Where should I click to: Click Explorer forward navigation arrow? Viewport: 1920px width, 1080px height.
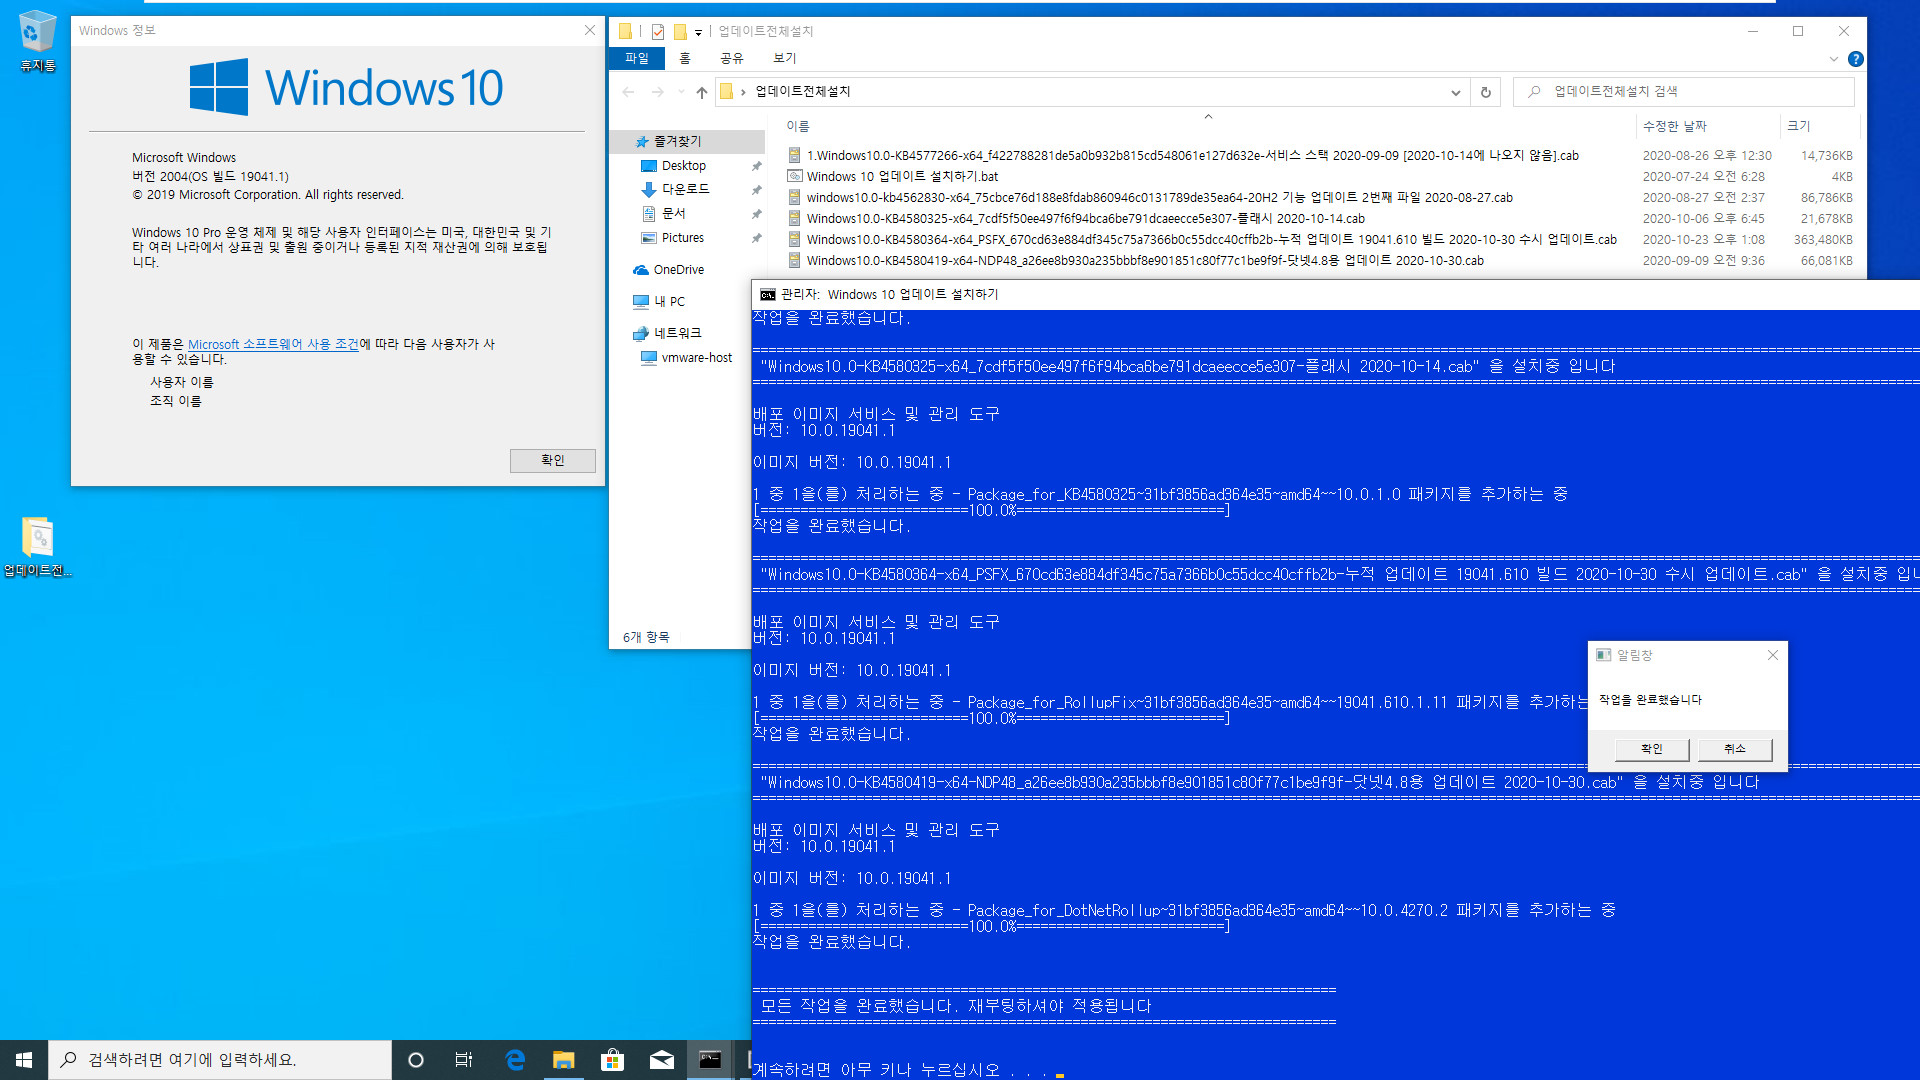pyautogui.click(x=657, y=92)
